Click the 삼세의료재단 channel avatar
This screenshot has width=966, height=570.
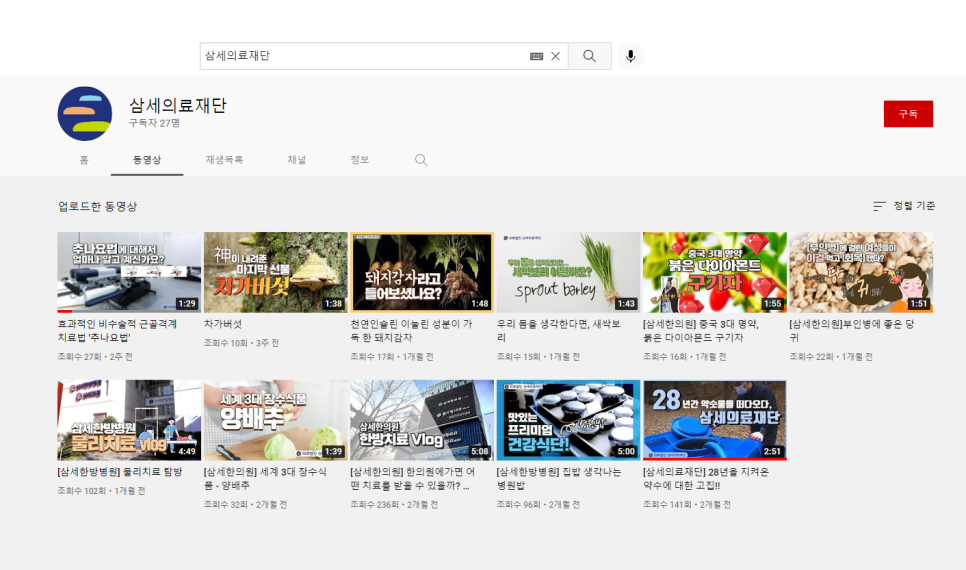tap(85, 113)
